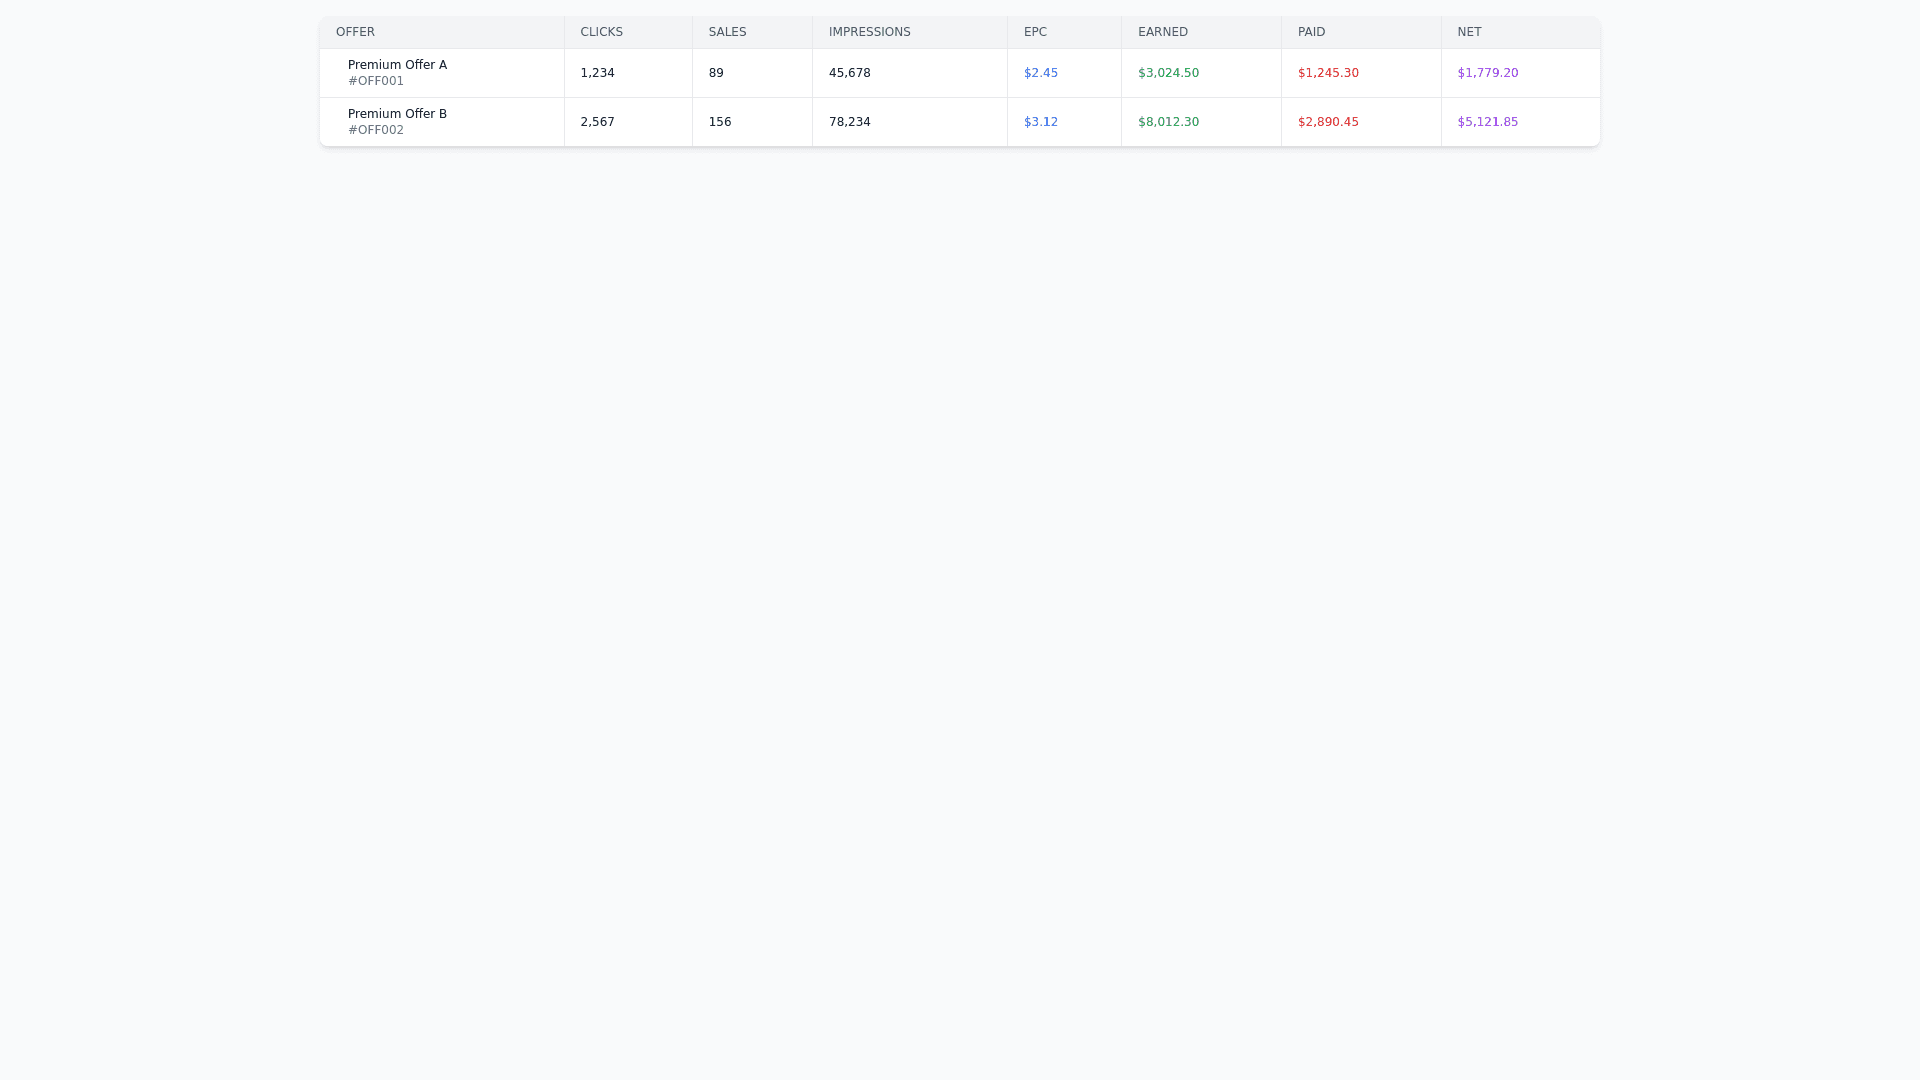
Task: Select the 156 sales cell
Action: (720, 122)
